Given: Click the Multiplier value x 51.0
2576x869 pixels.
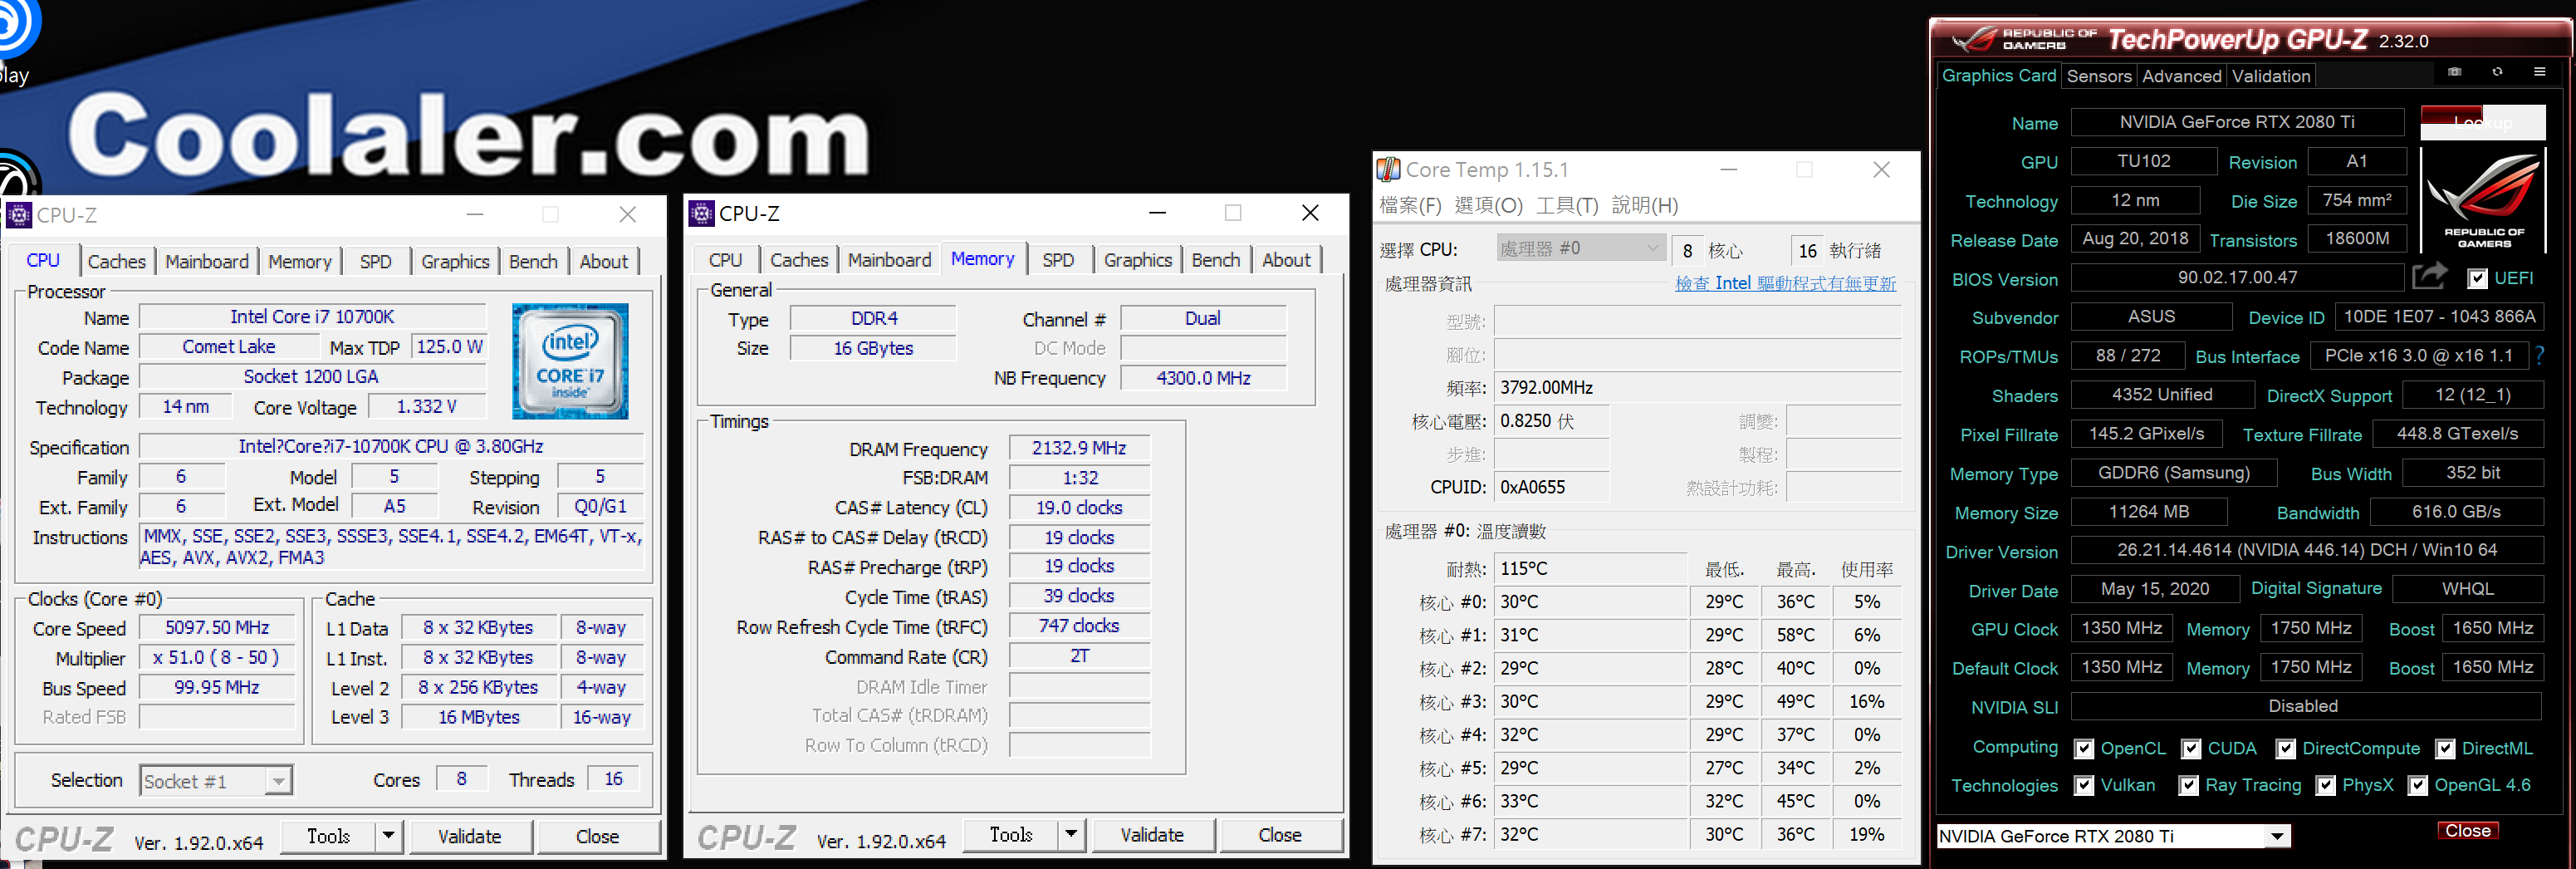Looking at the screenshot, I should click(217, 657).
